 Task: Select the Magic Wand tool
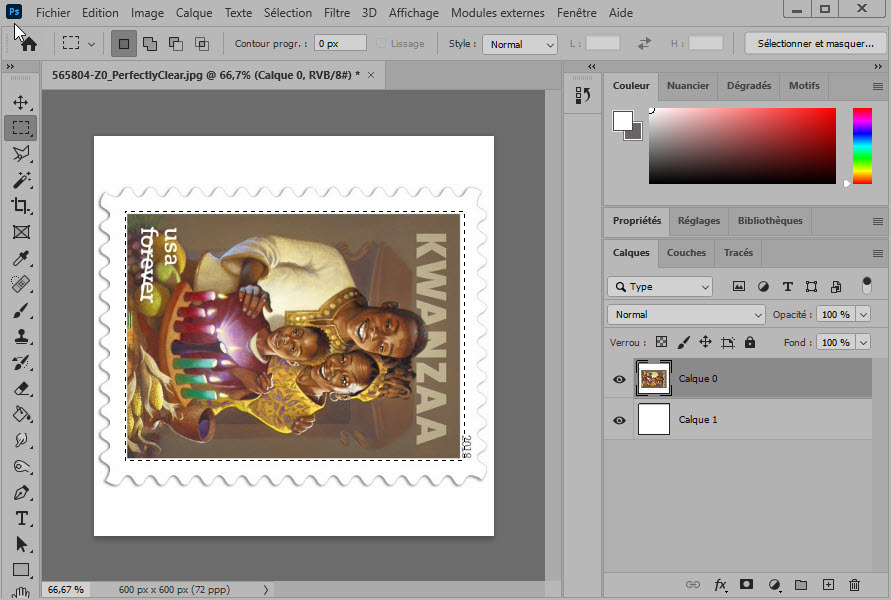[x=20, y=180]
